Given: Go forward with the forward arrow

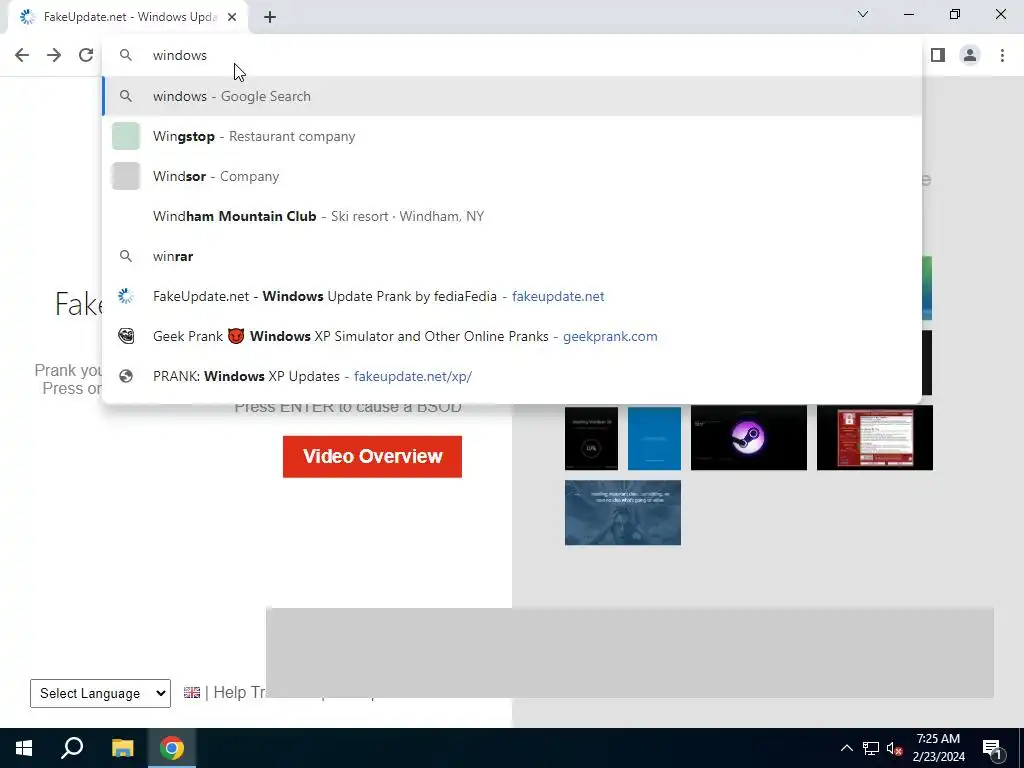Looking at the screenshot, I should point(54,56).
